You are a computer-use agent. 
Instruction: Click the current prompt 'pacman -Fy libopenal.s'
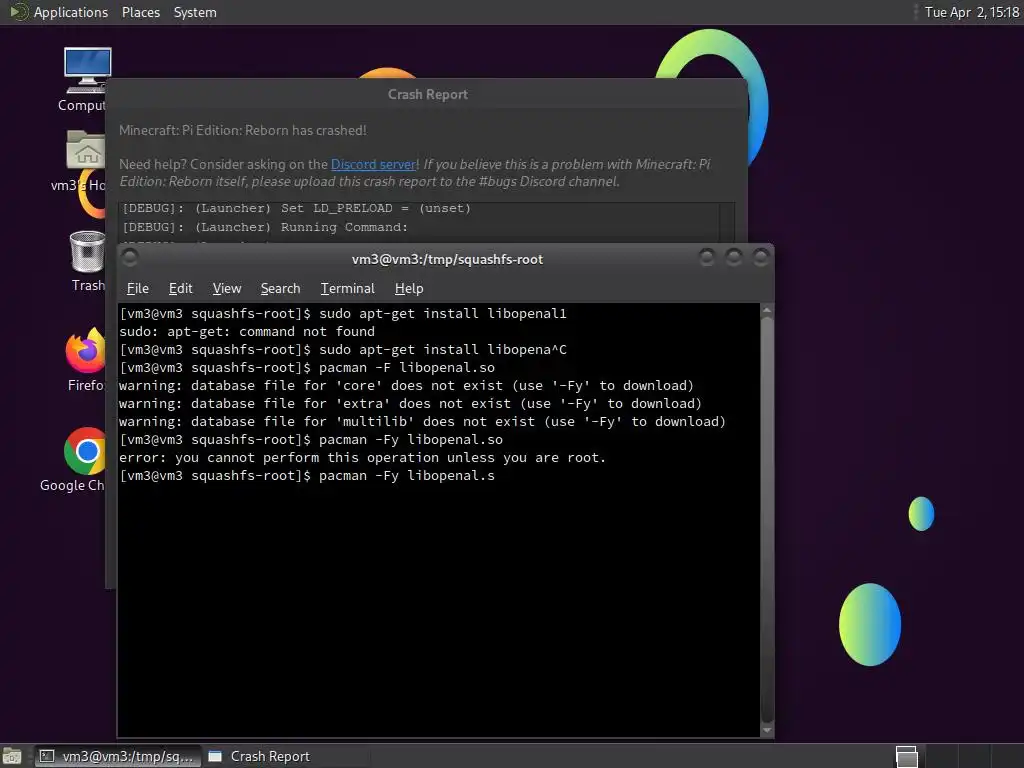tap(307, 476)
